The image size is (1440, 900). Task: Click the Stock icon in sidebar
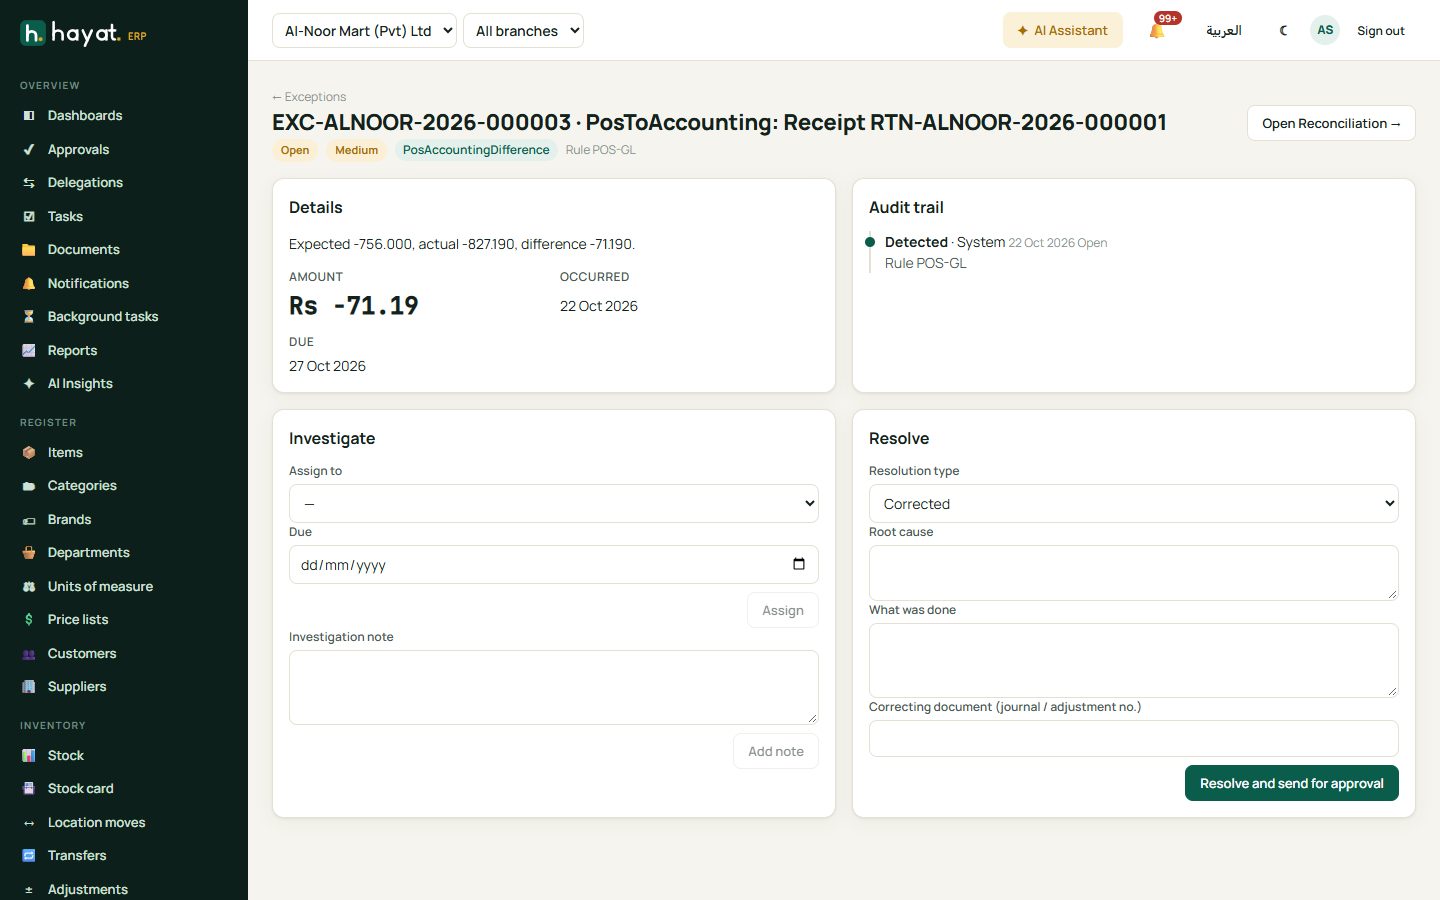pyautogui.click(x=29, y=756)
